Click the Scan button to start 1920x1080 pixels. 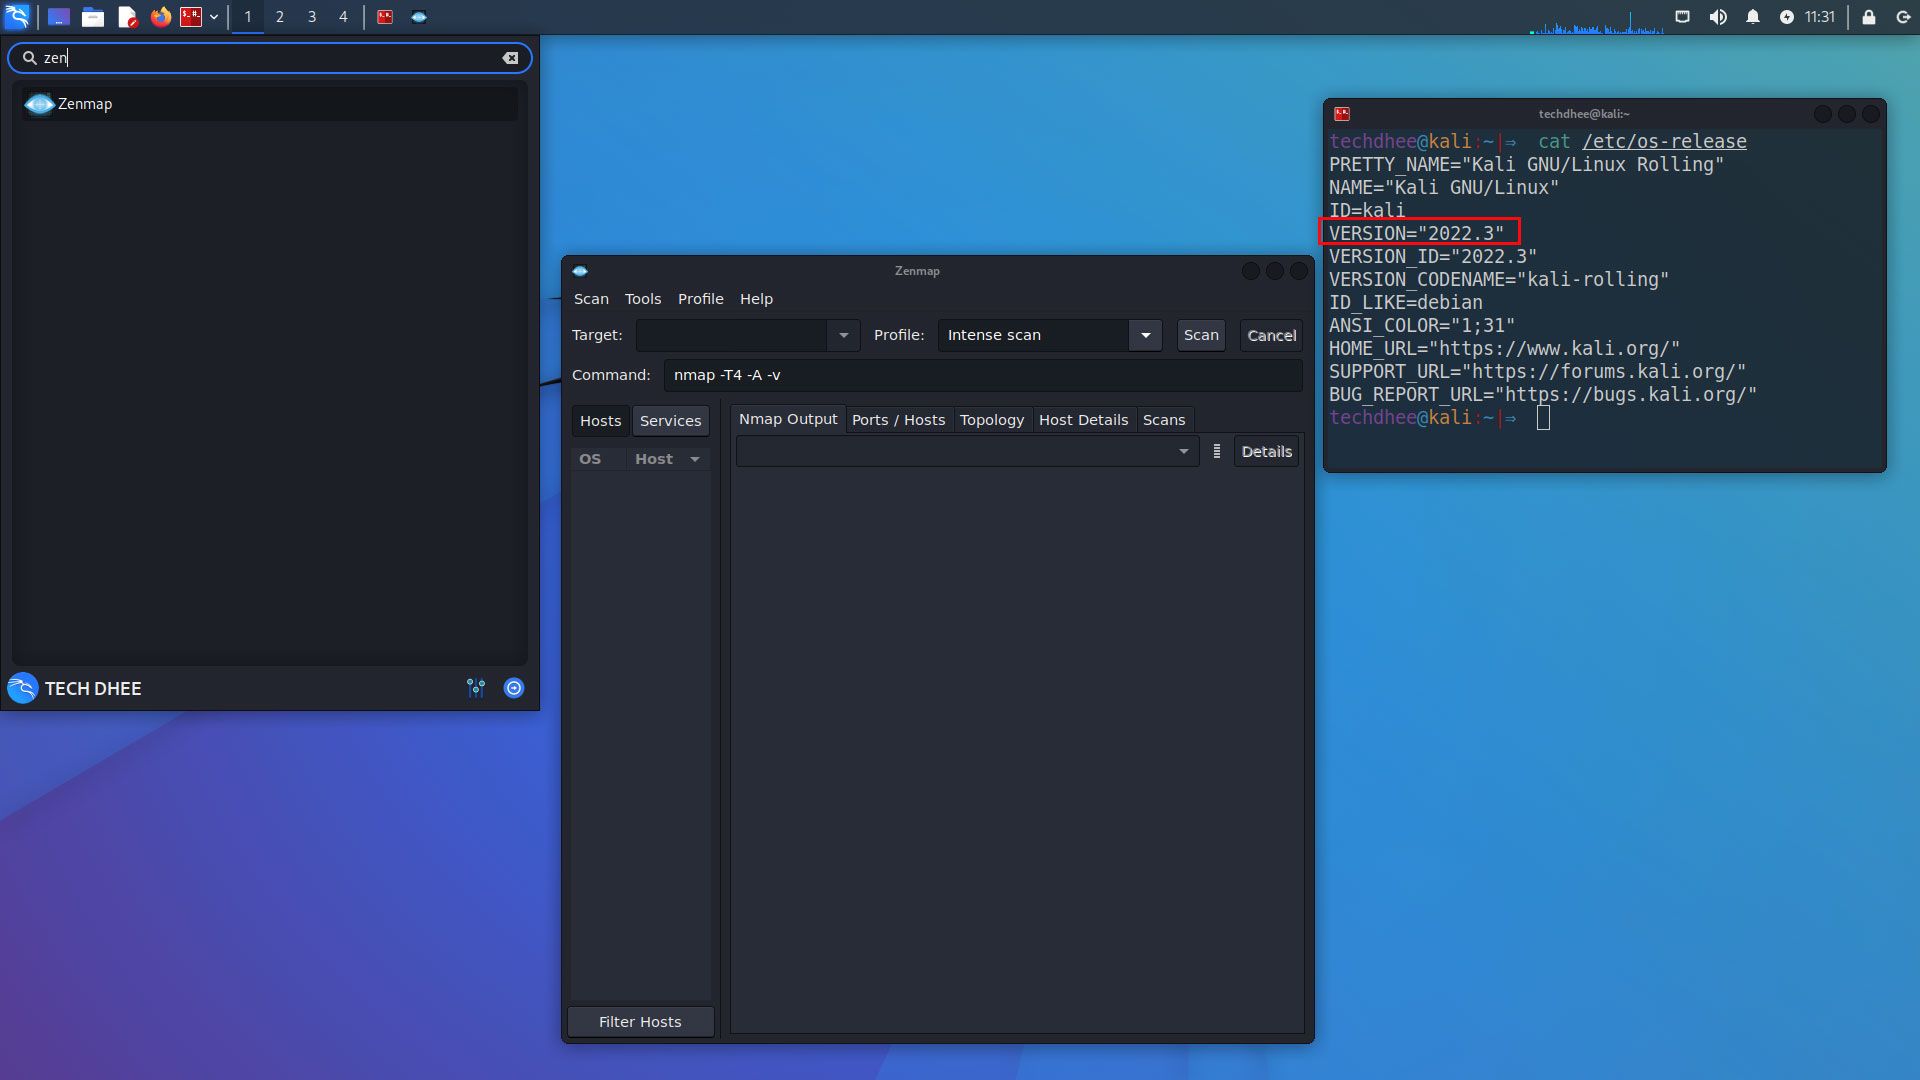pyautogui.click(x=1200, y=334)
